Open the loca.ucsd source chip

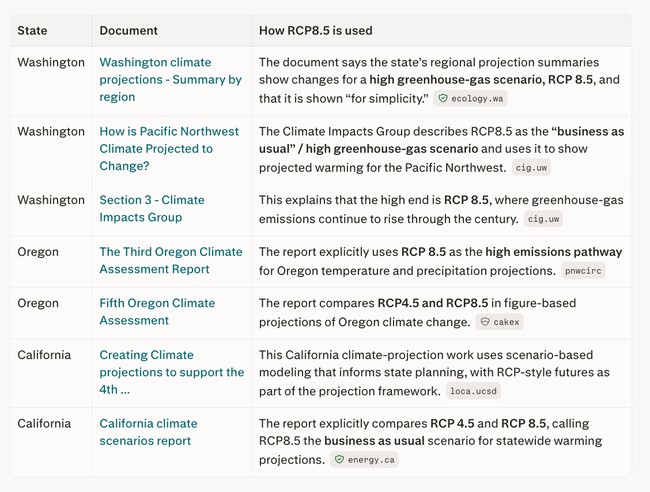473,391
